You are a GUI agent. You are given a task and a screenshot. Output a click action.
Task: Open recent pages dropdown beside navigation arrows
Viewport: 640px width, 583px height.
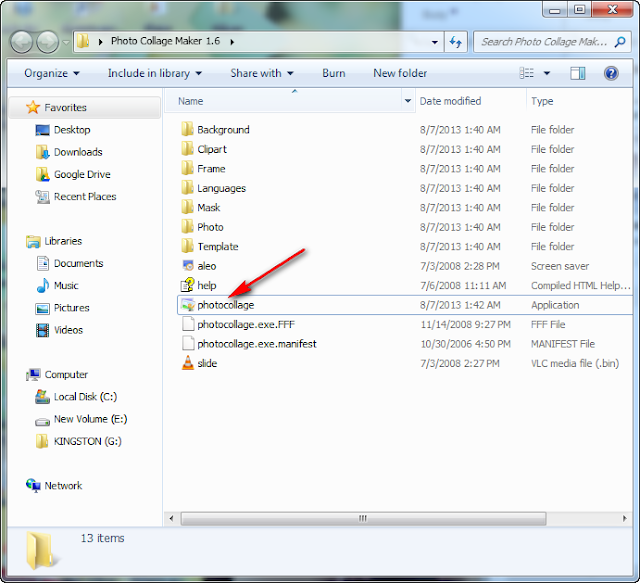66,42
